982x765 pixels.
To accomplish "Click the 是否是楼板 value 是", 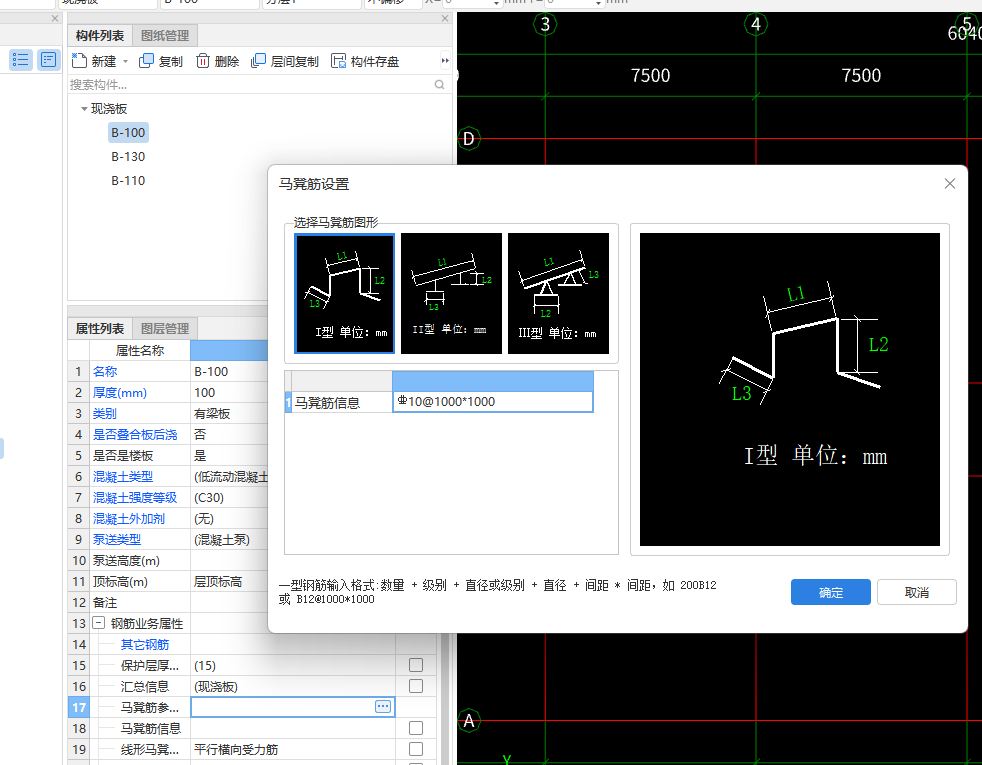I will pyautogui.click(x=200, y=456).
